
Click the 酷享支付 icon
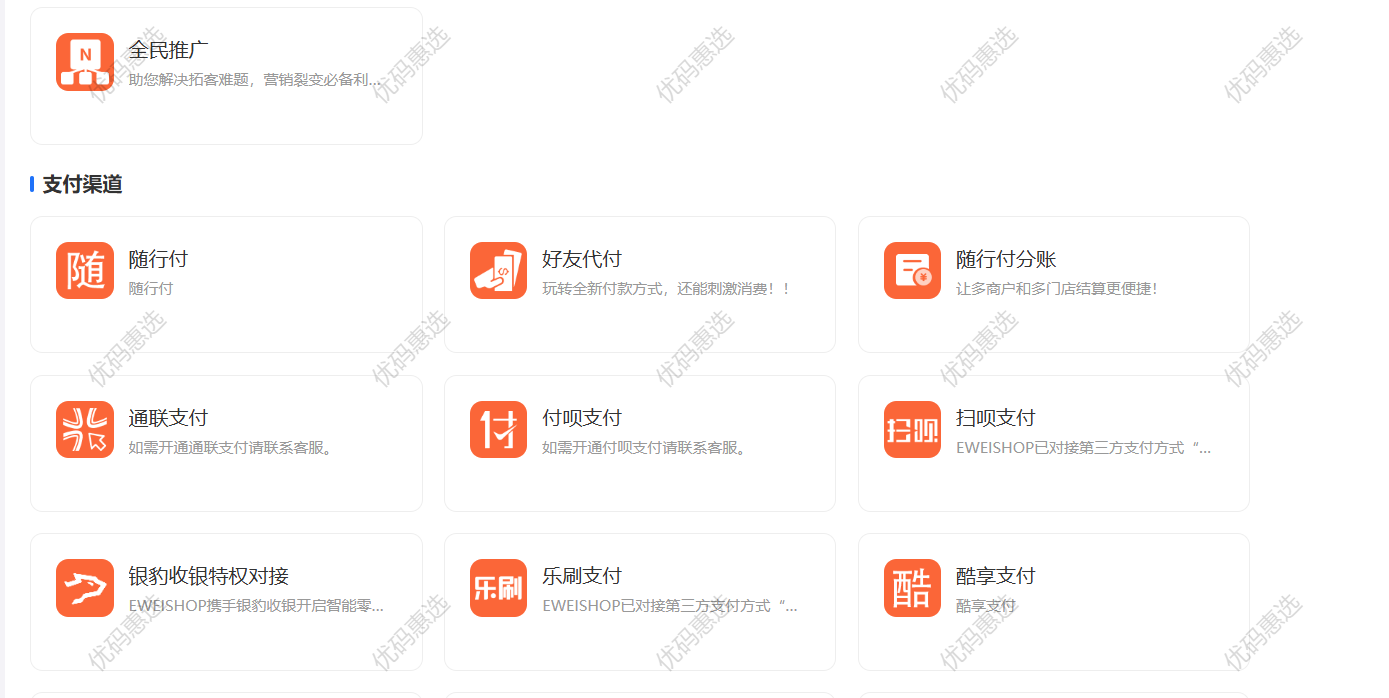(912, 588)
